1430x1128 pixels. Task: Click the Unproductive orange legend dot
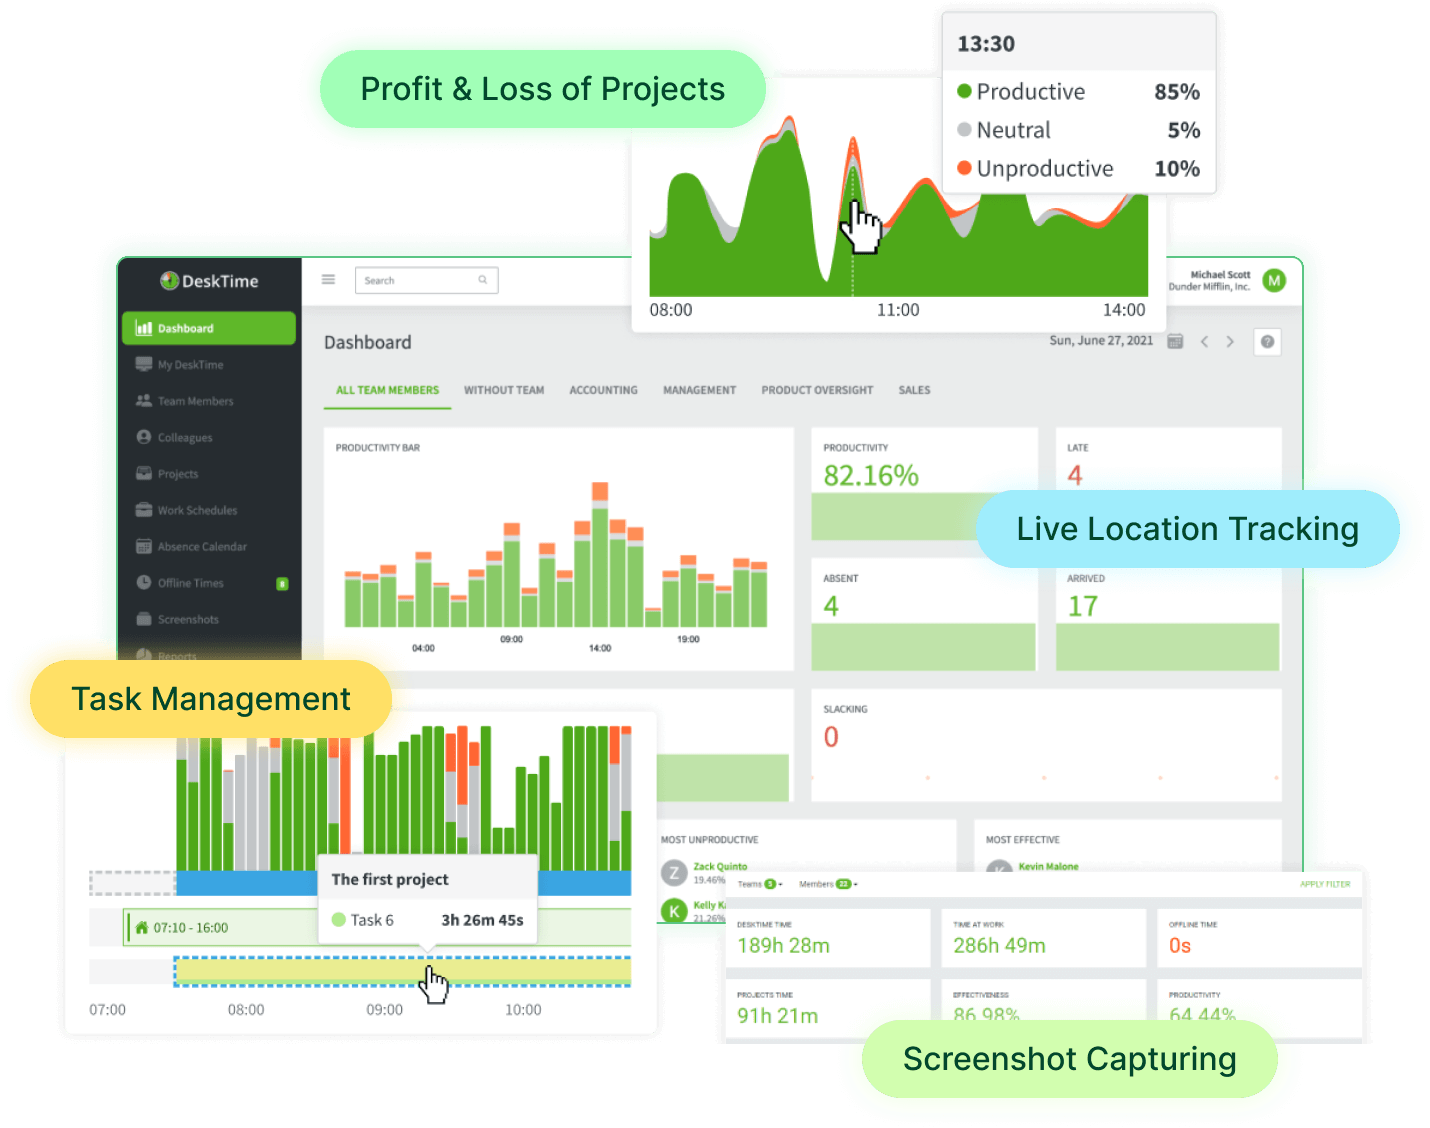(964, 168)
